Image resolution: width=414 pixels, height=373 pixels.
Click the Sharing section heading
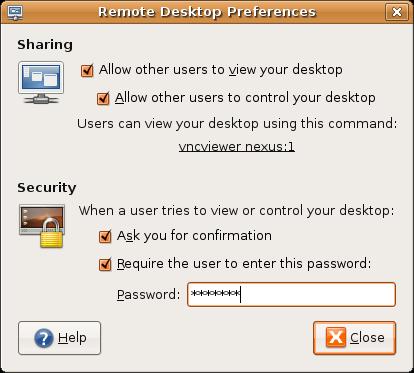(x=45, y=45)
